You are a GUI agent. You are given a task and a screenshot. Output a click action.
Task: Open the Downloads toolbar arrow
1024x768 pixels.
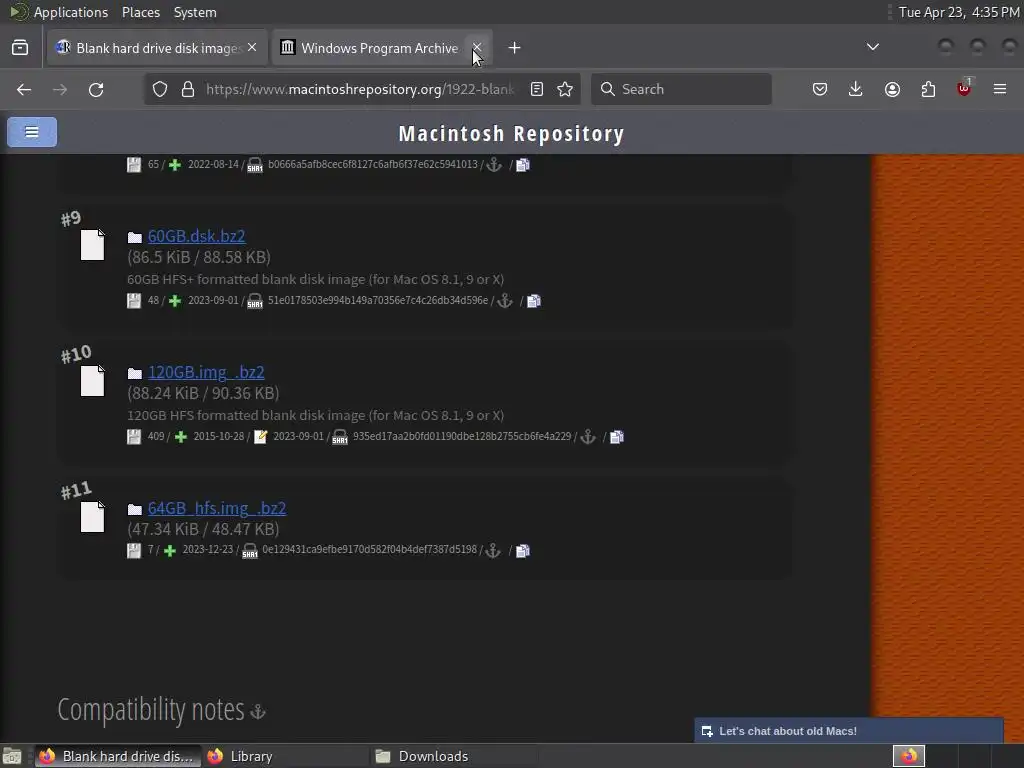click(x=856, y=89)
